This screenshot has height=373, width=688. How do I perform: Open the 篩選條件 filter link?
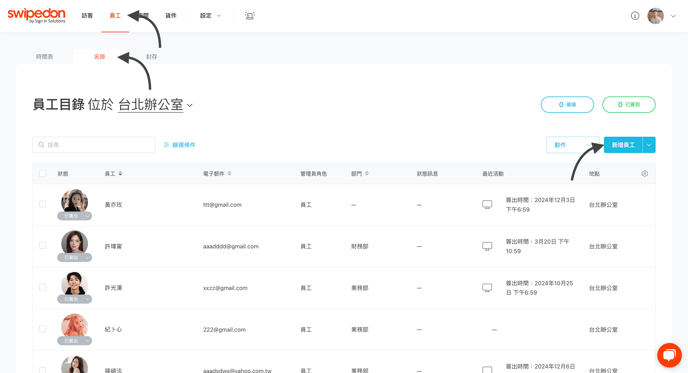click(183, 145)
